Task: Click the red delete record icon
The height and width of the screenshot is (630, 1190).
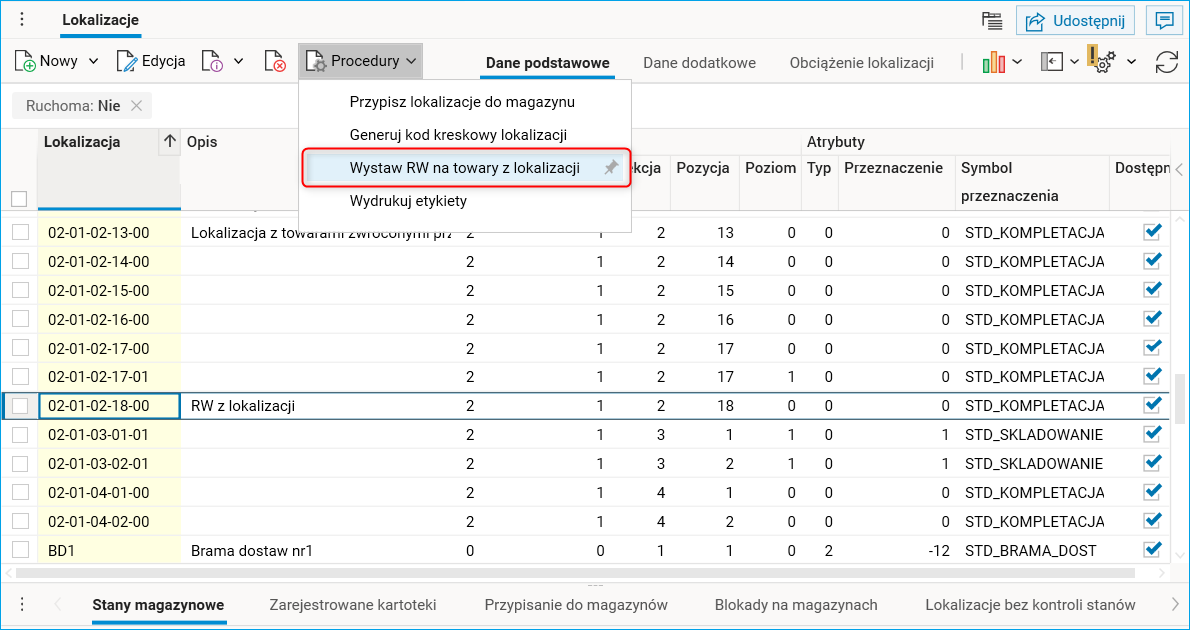Action: point(275,61)
